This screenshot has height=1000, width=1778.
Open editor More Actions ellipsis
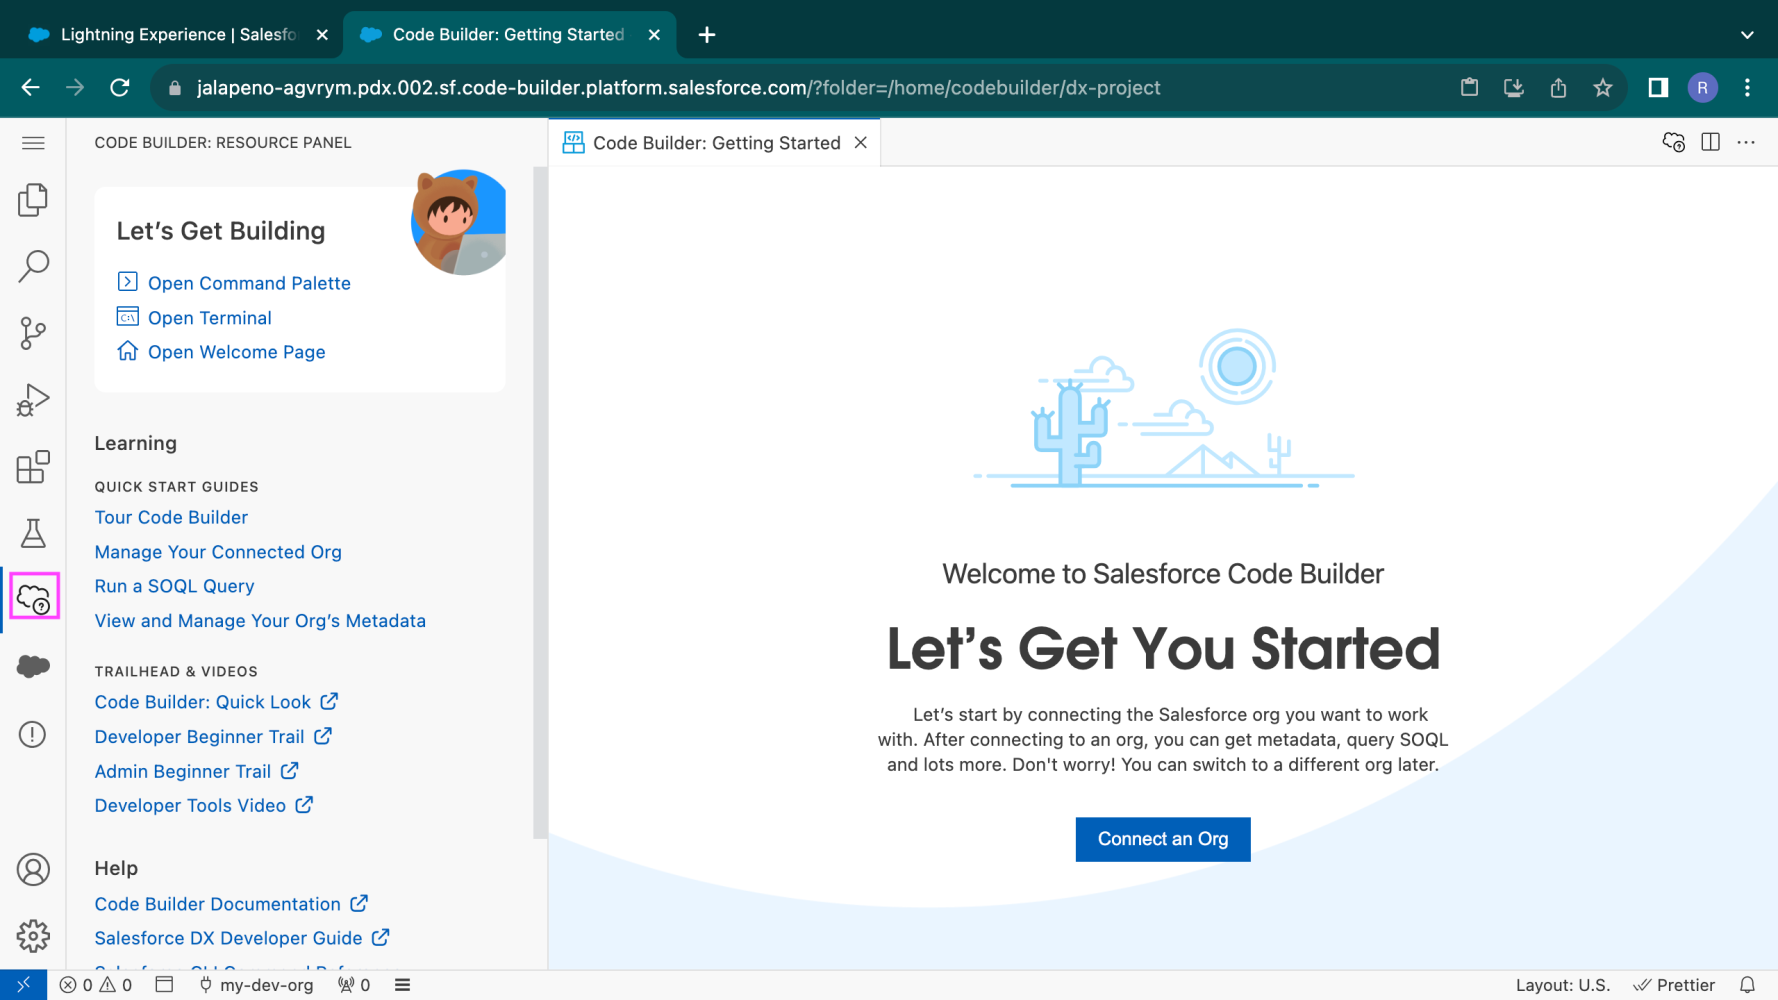tap(1746, 142)
